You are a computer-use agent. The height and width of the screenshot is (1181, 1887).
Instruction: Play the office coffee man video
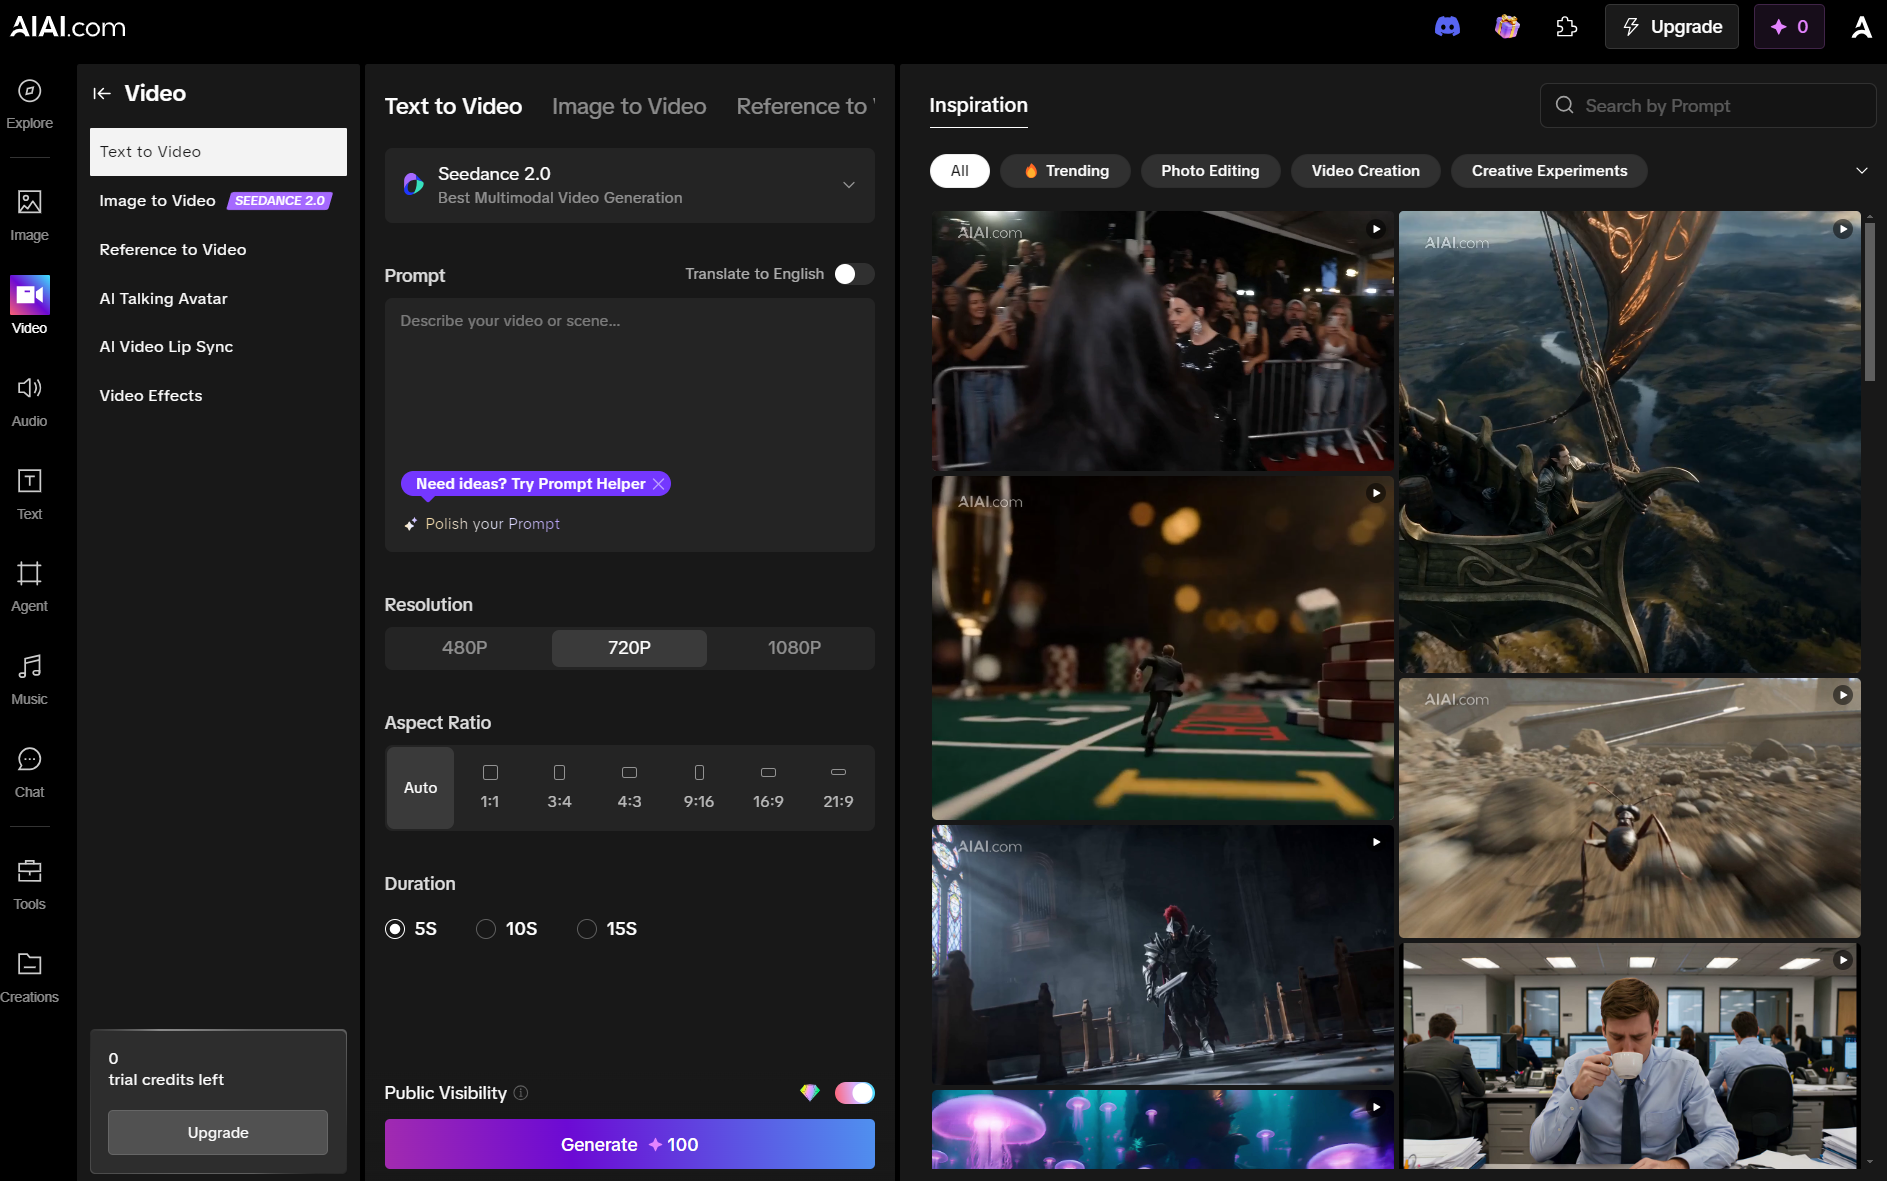pyautogui.click(x=1842, y=960)
